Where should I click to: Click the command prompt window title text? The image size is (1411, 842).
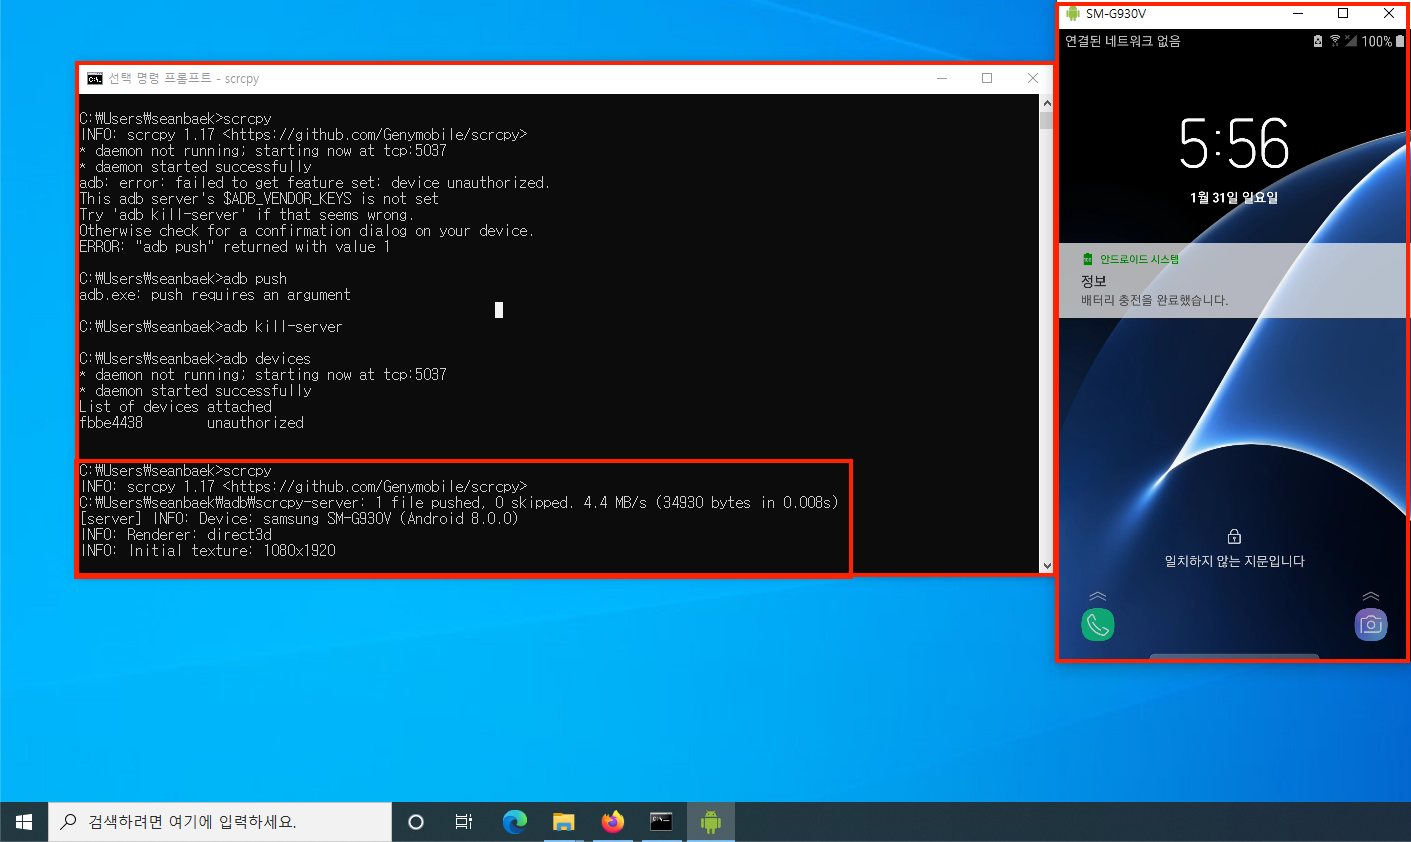(184, 78)
